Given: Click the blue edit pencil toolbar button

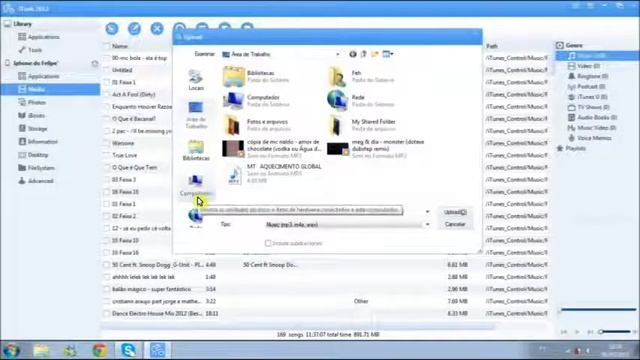Looking at the screenshot, I should pyautogui.click(x=134, y=29).
